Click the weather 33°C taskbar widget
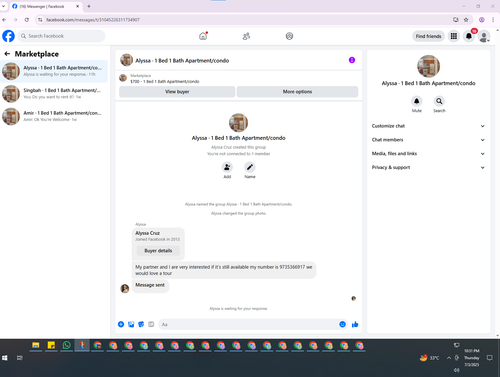Viewport: 500px width, 377px height. point(429,358)
